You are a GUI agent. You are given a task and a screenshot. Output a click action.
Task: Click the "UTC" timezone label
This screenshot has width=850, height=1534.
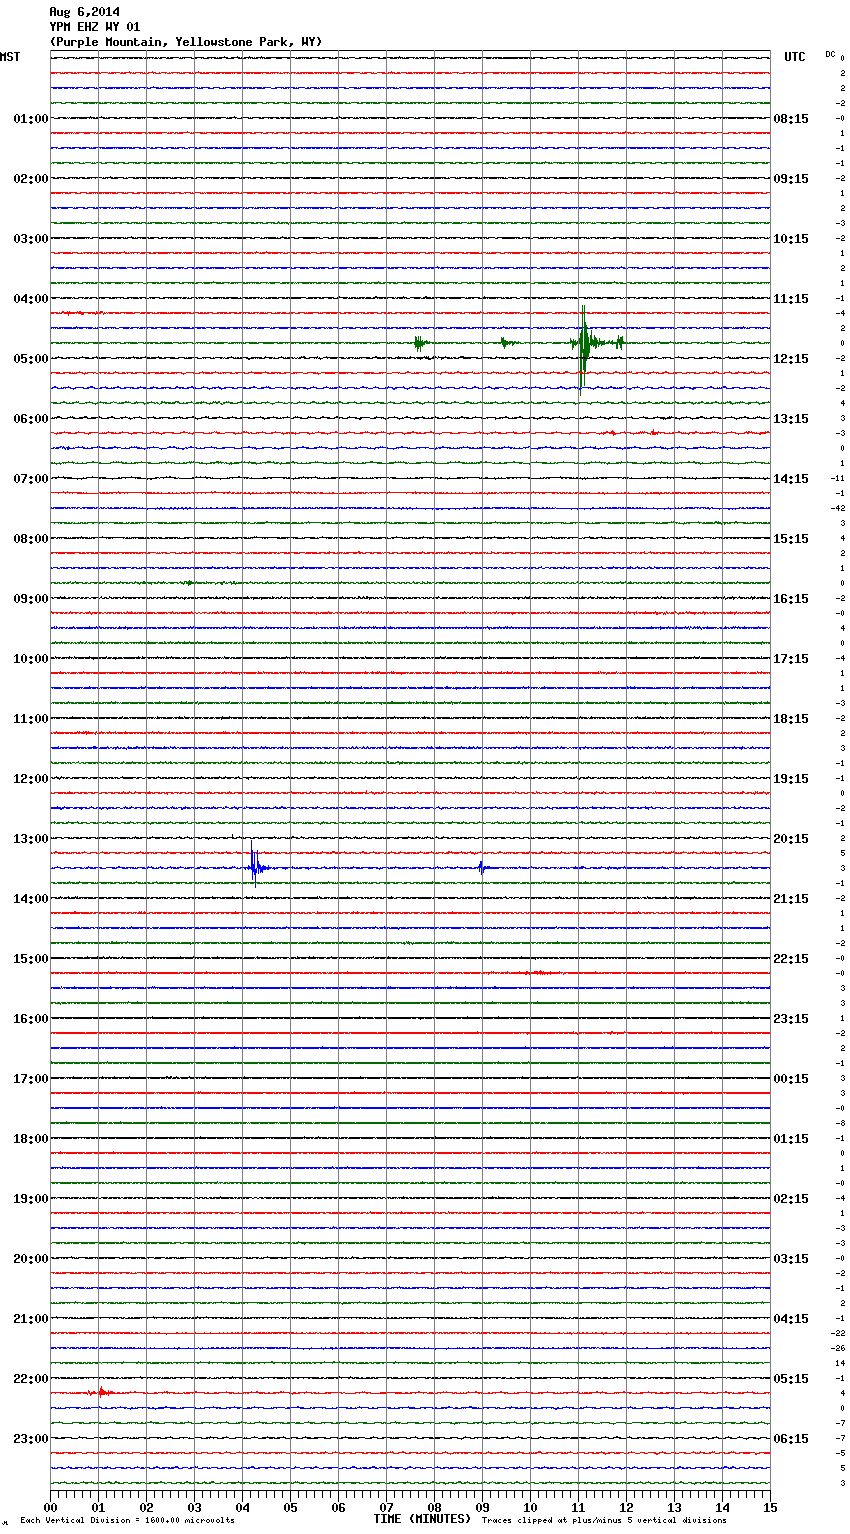point(795,57)
